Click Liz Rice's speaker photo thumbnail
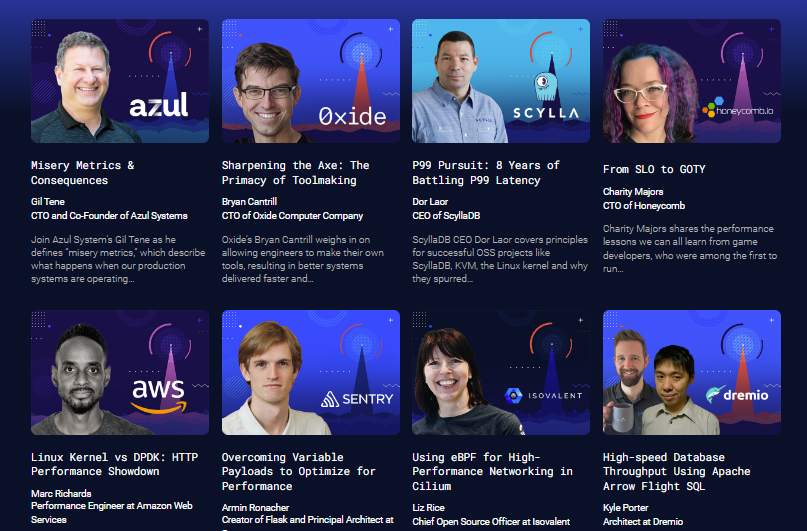Image resolution: width=807 pixels, height=531 pixels. coord(501,372)
